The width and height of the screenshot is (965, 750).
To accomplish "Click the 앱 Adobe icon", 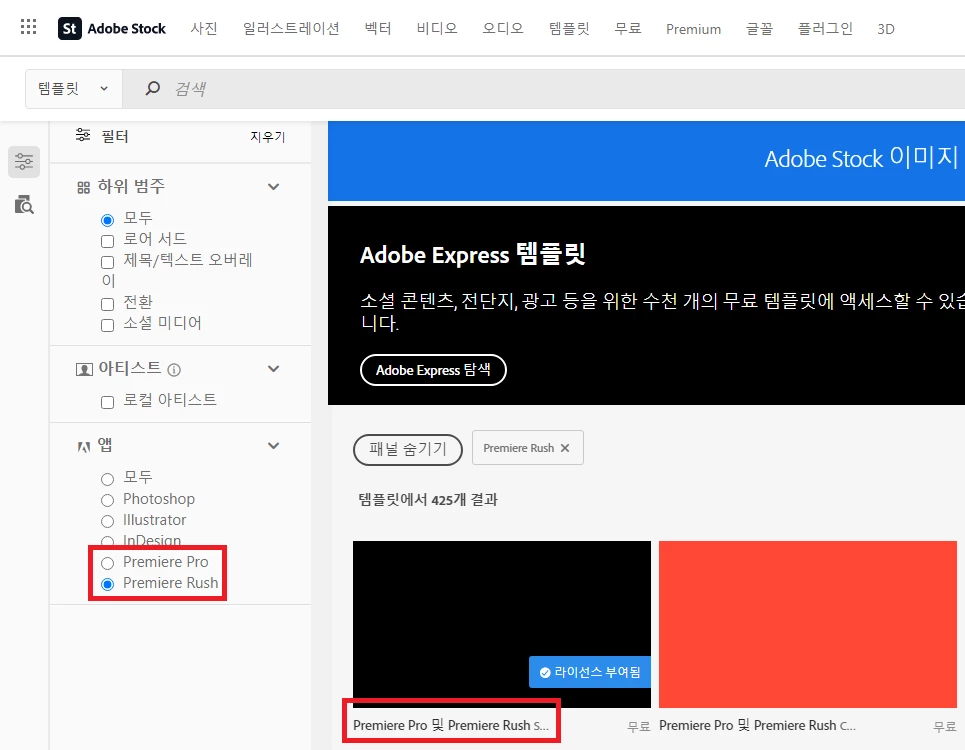I will [84, 447].
